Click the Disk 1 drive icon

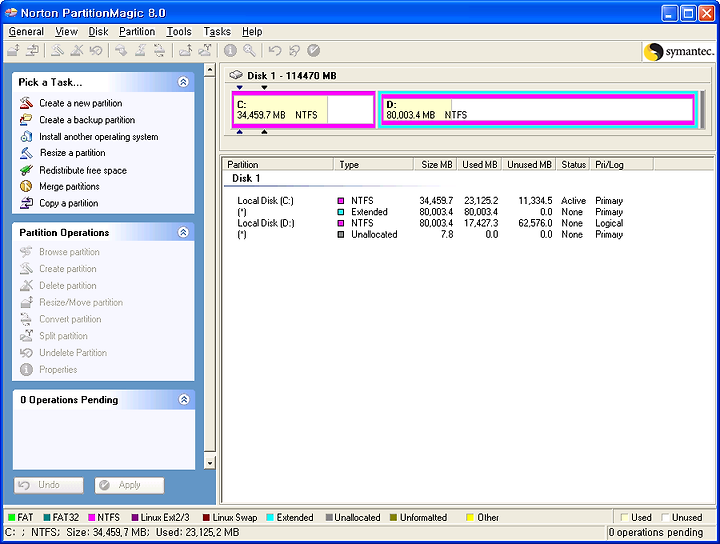point(236,75)
